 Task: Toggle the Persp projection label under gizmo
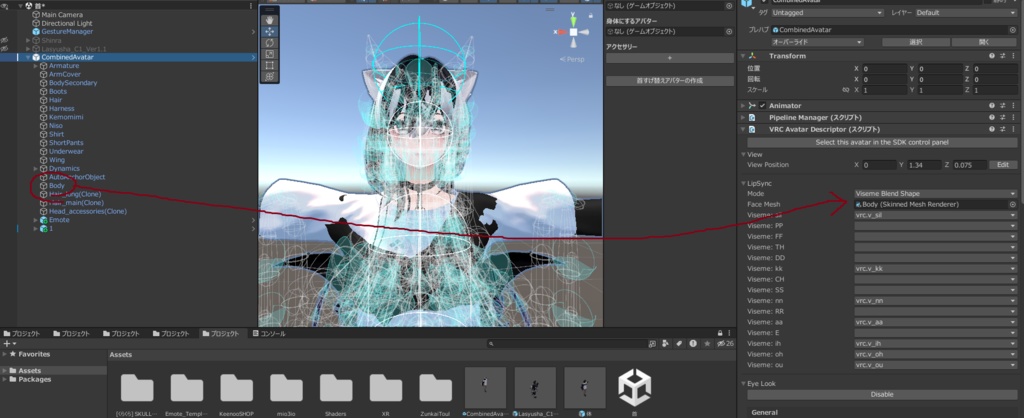[x=571, y=59]
